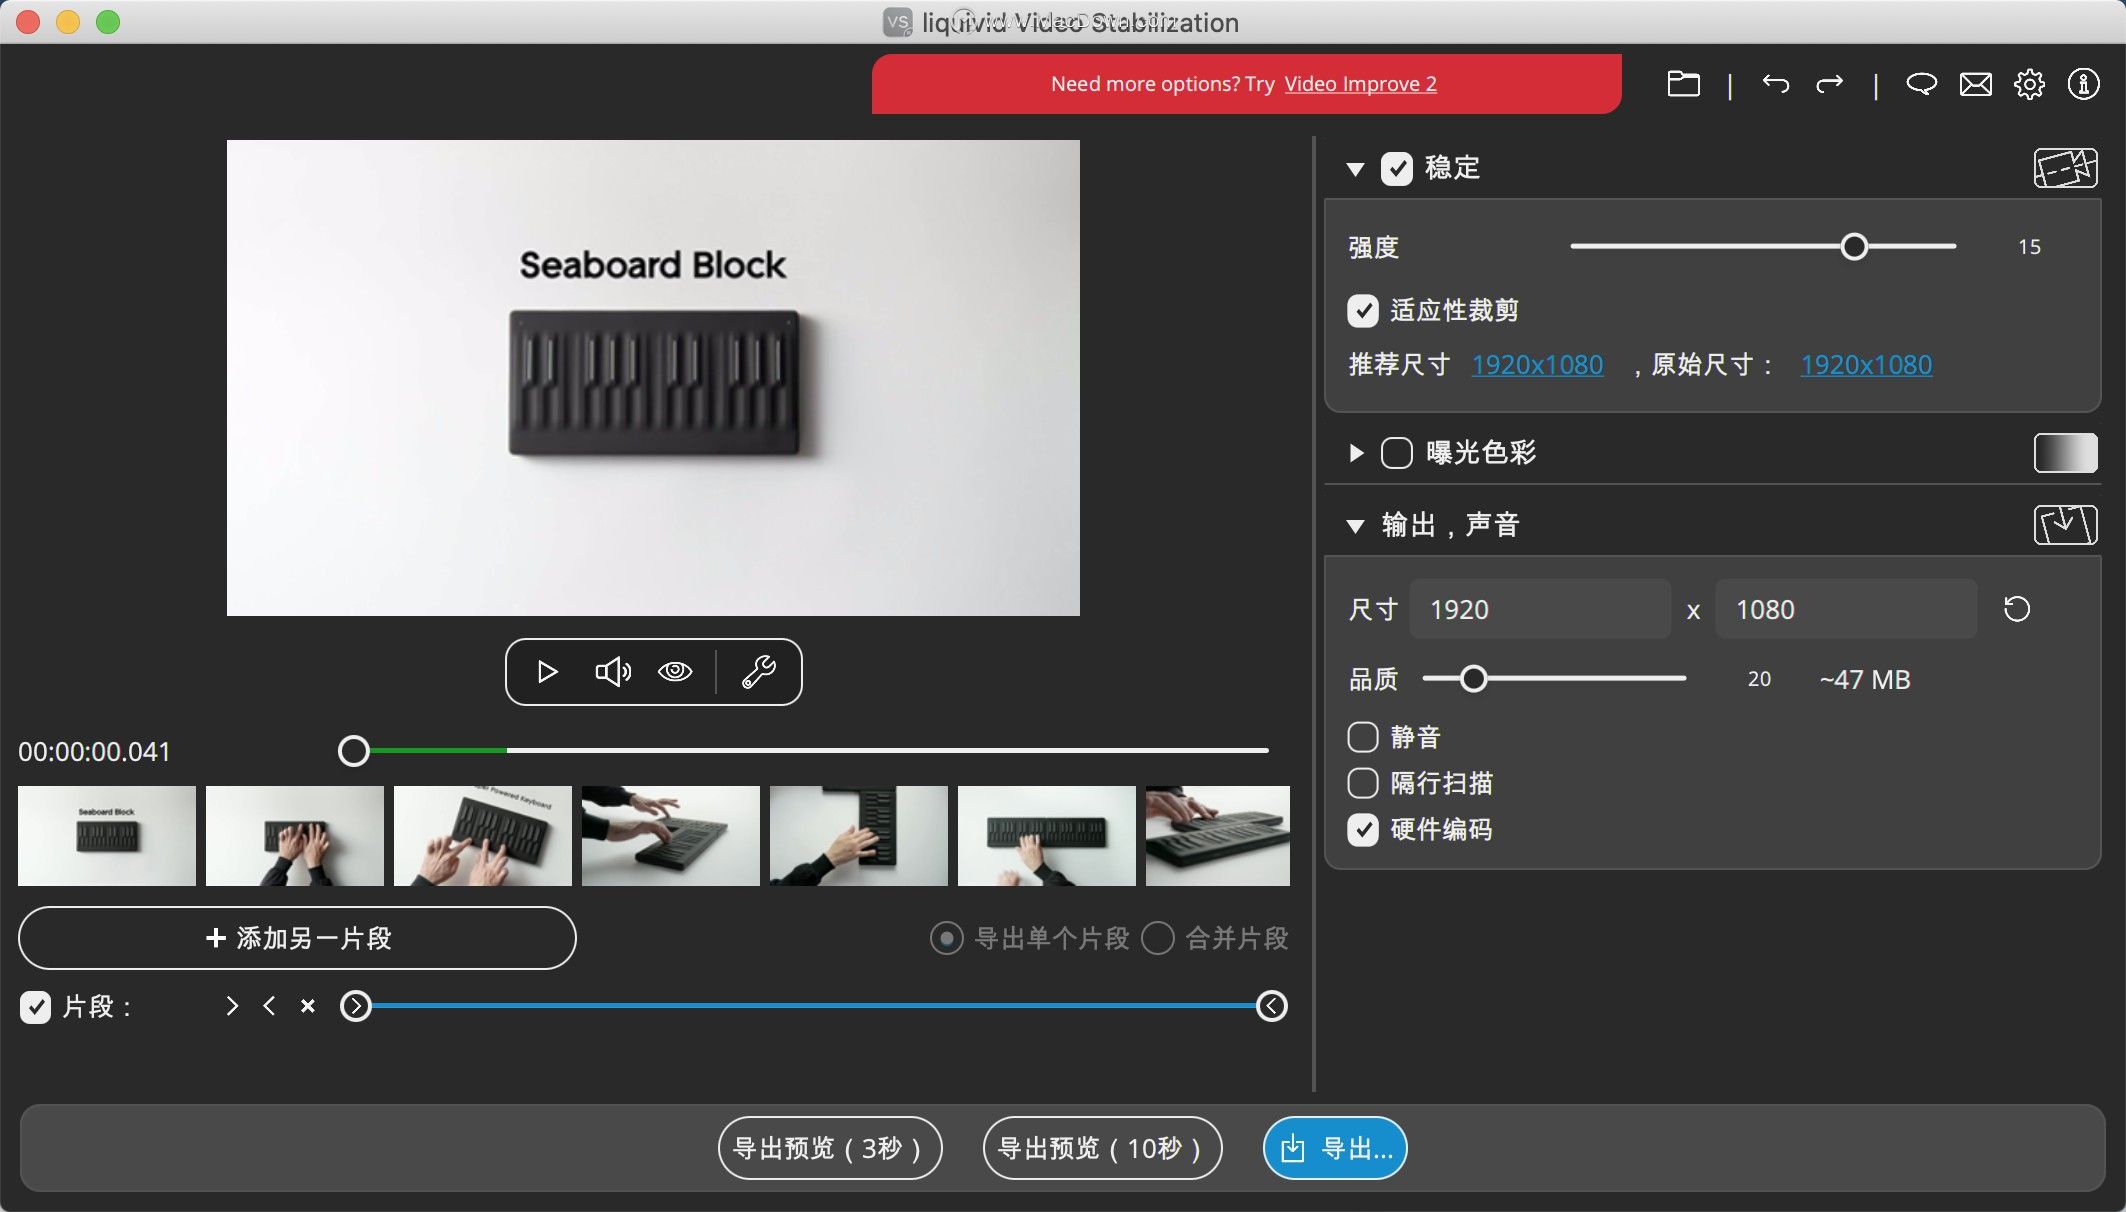Toggle the eye preview comparison icon
The width and height of the screenshot is (2126, 1212).
click(x=675, y=672)
